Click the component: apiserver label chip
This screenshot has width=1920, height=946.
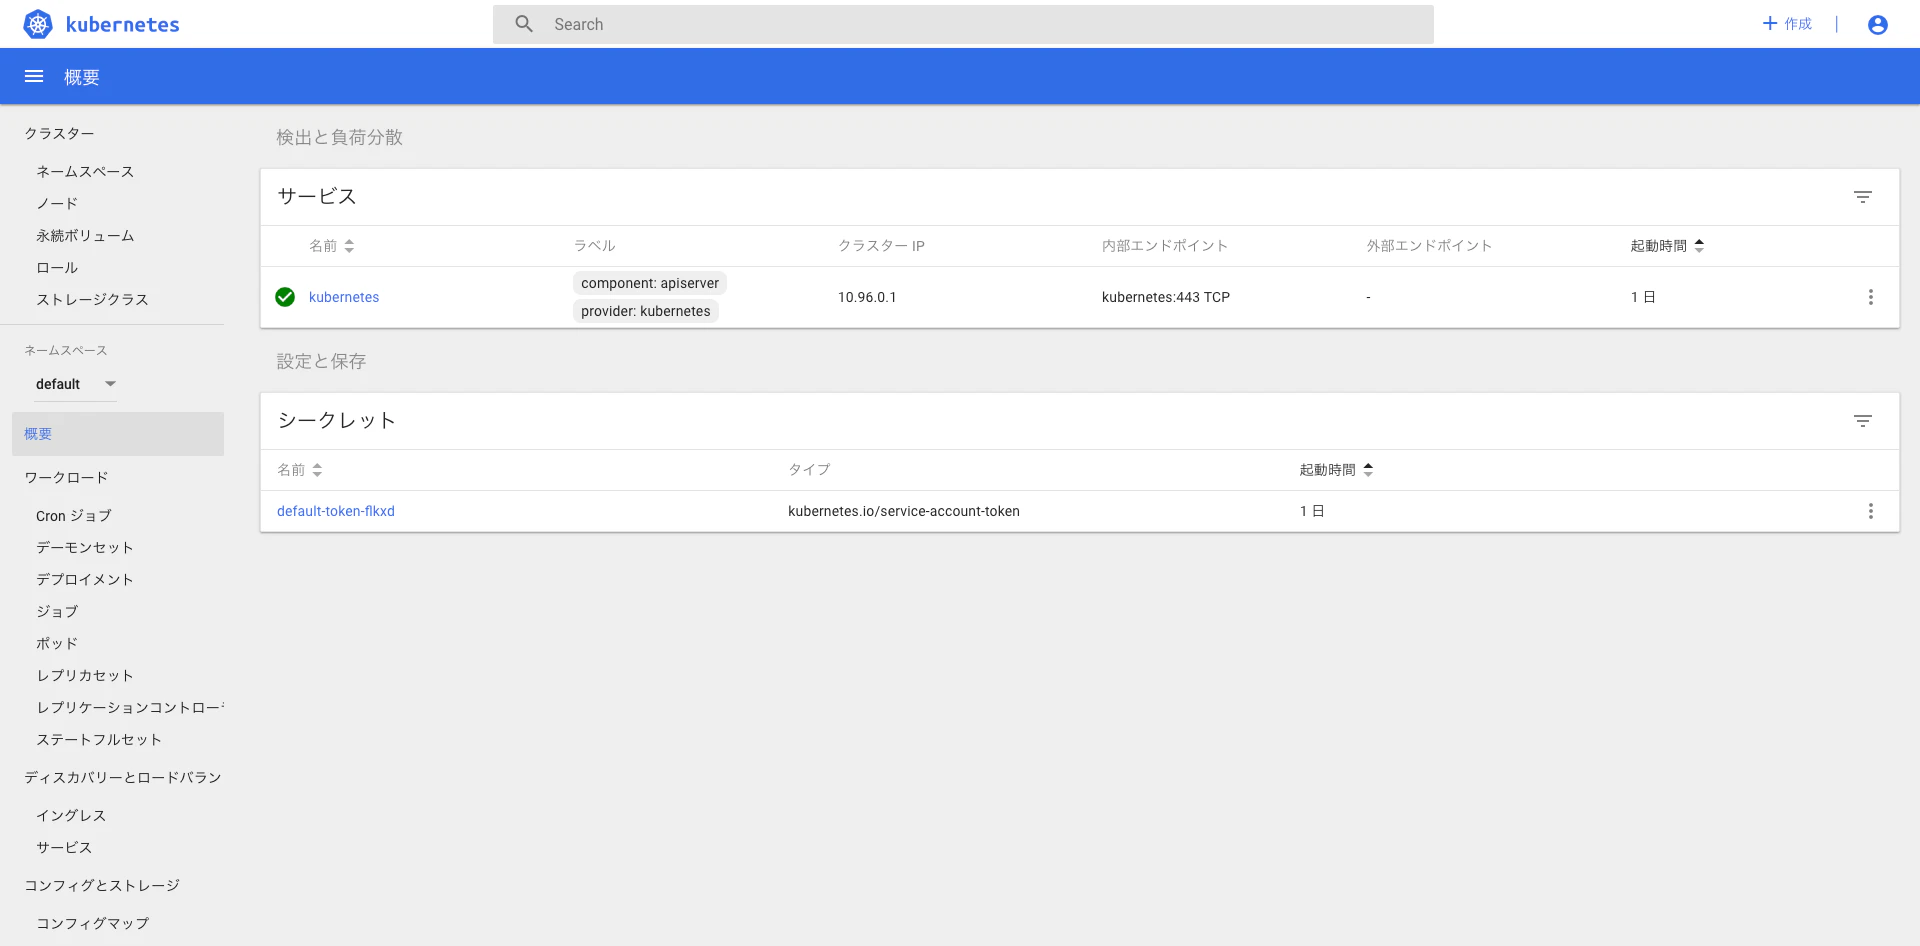click(x=650, y=283)
